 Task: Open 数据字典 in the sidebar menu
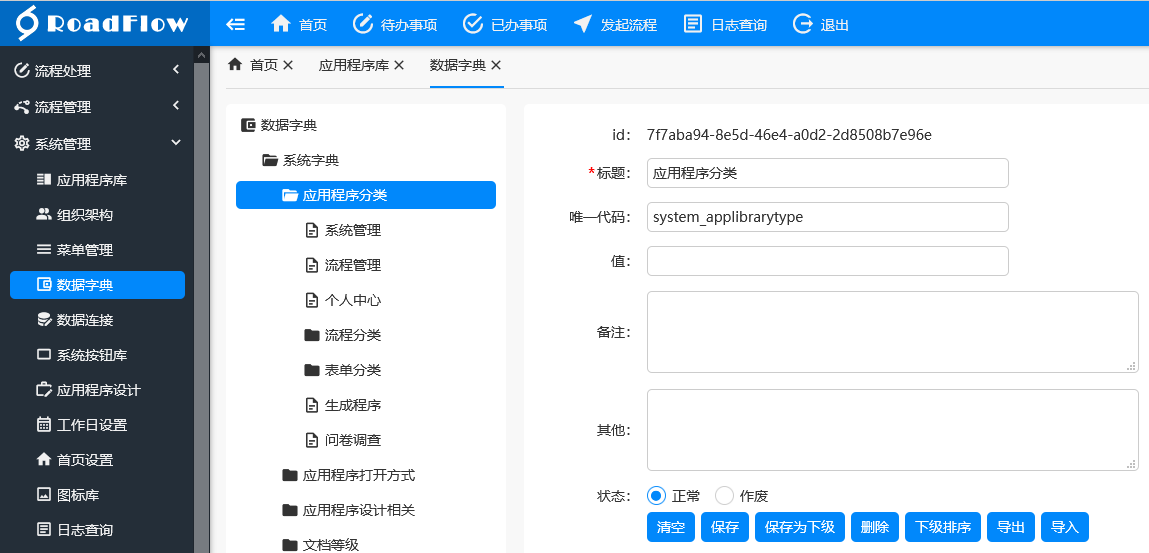(97, 285)
